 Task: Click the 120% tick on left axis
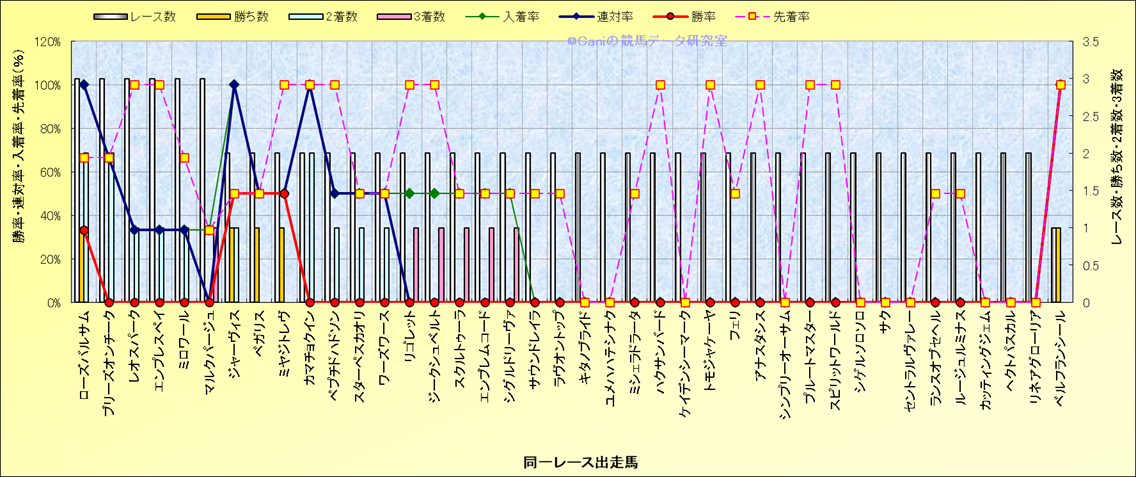[x=46, y=42]
